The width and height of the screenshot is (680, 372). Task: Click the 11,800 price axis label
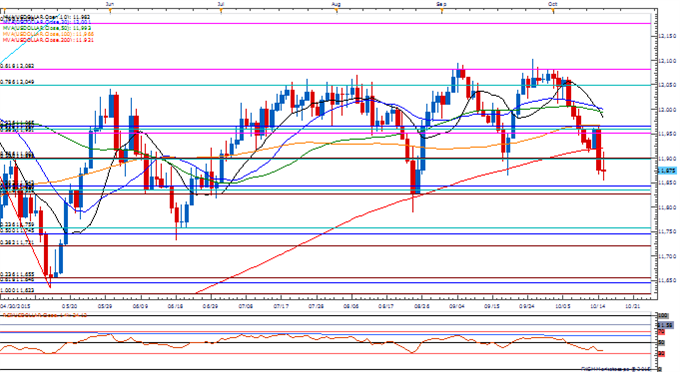coord(668,208)
